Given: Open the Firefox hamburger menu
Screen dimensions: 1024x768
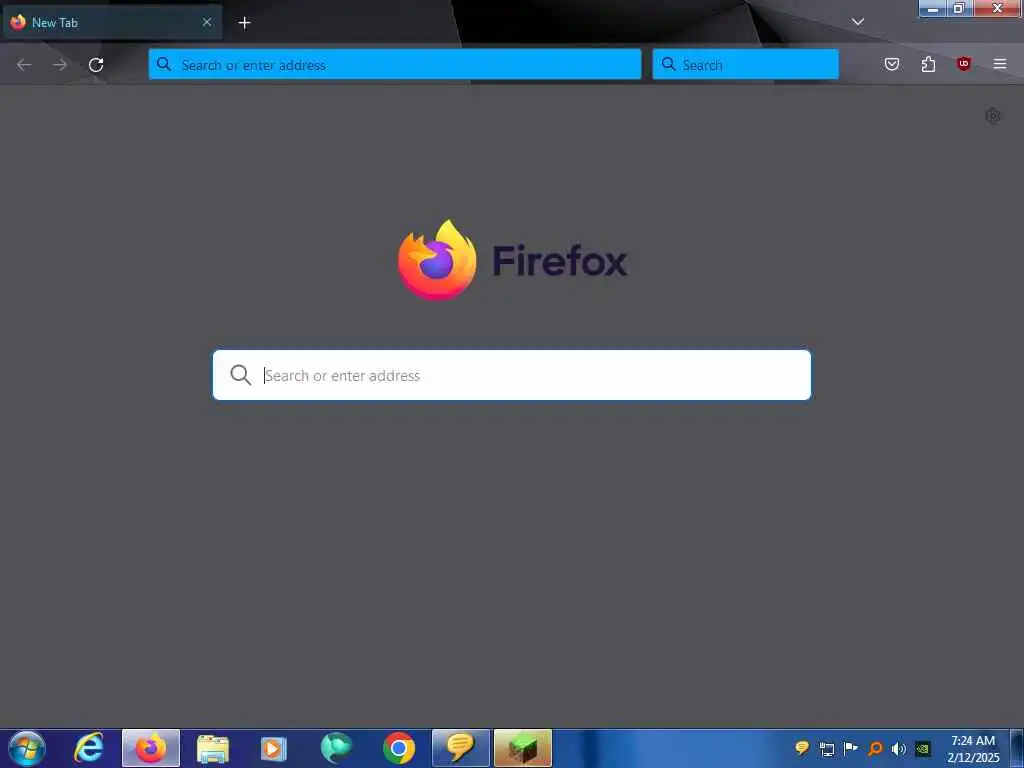Looking at the screenshot, I should (1000, 64).
